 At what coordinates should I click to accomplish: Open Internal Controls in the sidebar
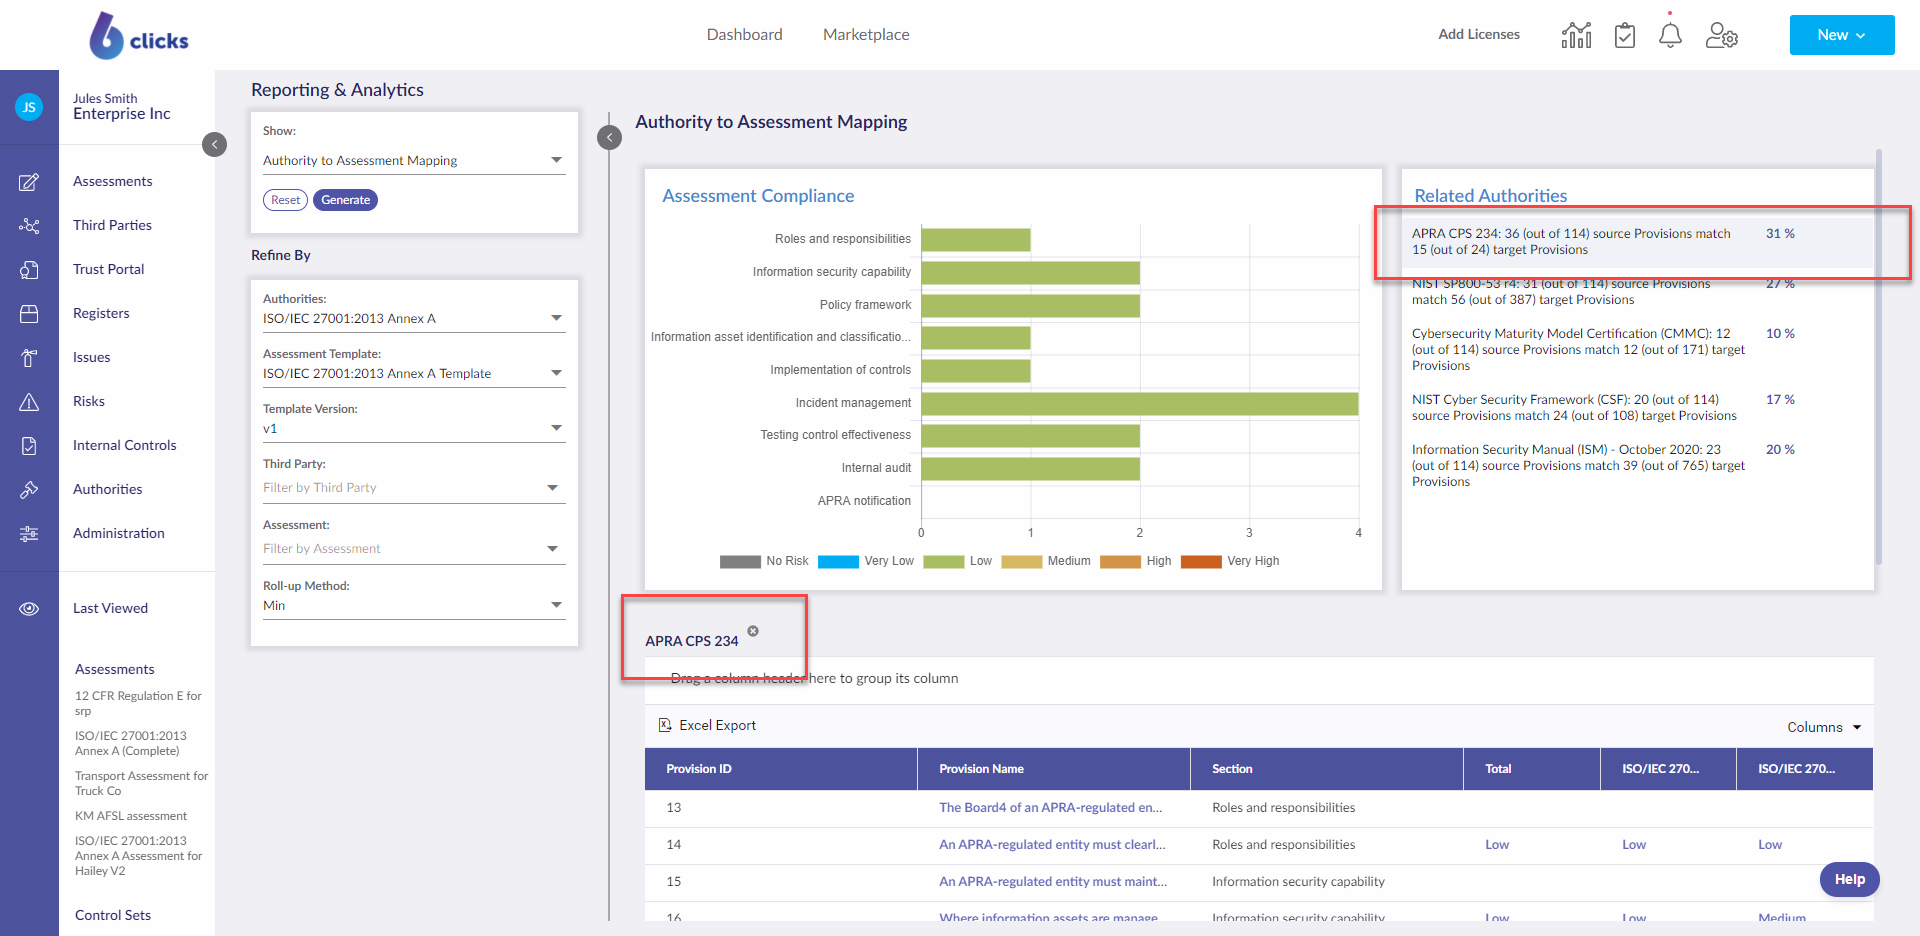[x=124, y=445]
